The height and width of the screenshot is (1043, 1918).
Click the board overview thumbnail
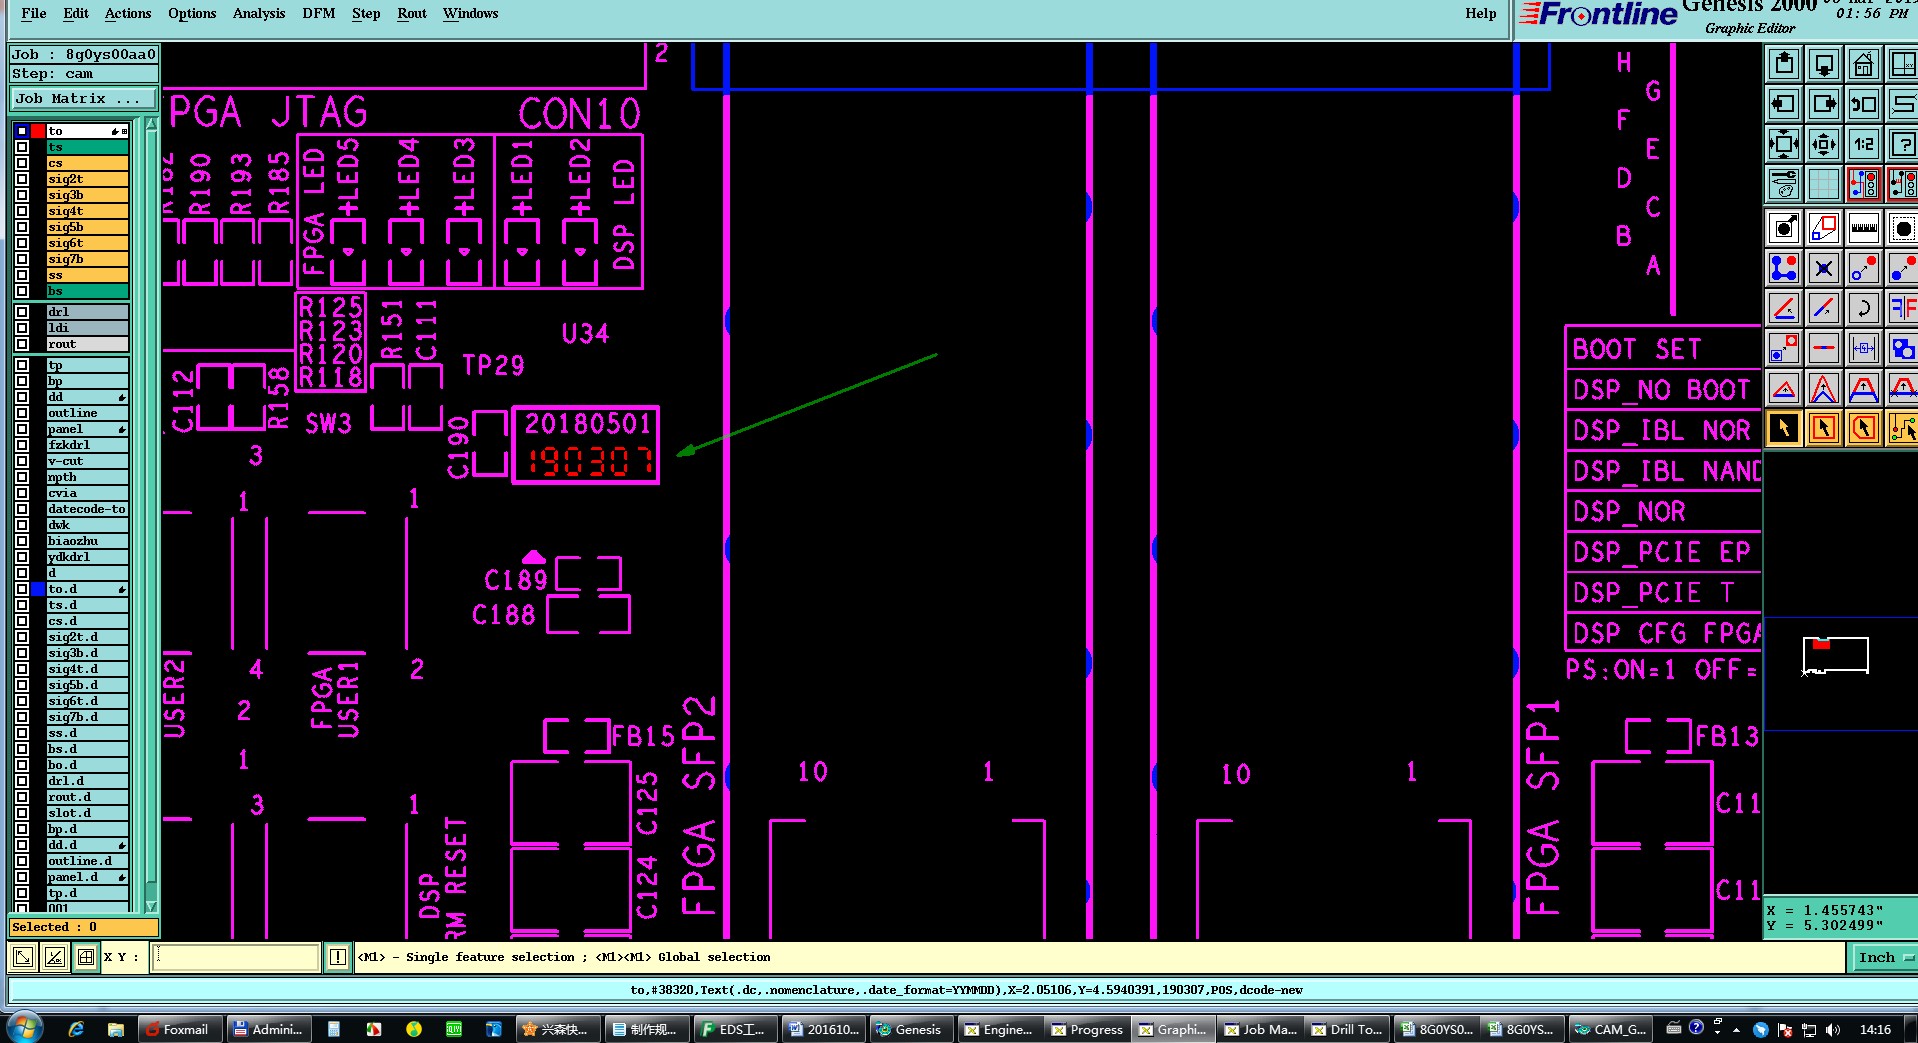coord(1835,656)
